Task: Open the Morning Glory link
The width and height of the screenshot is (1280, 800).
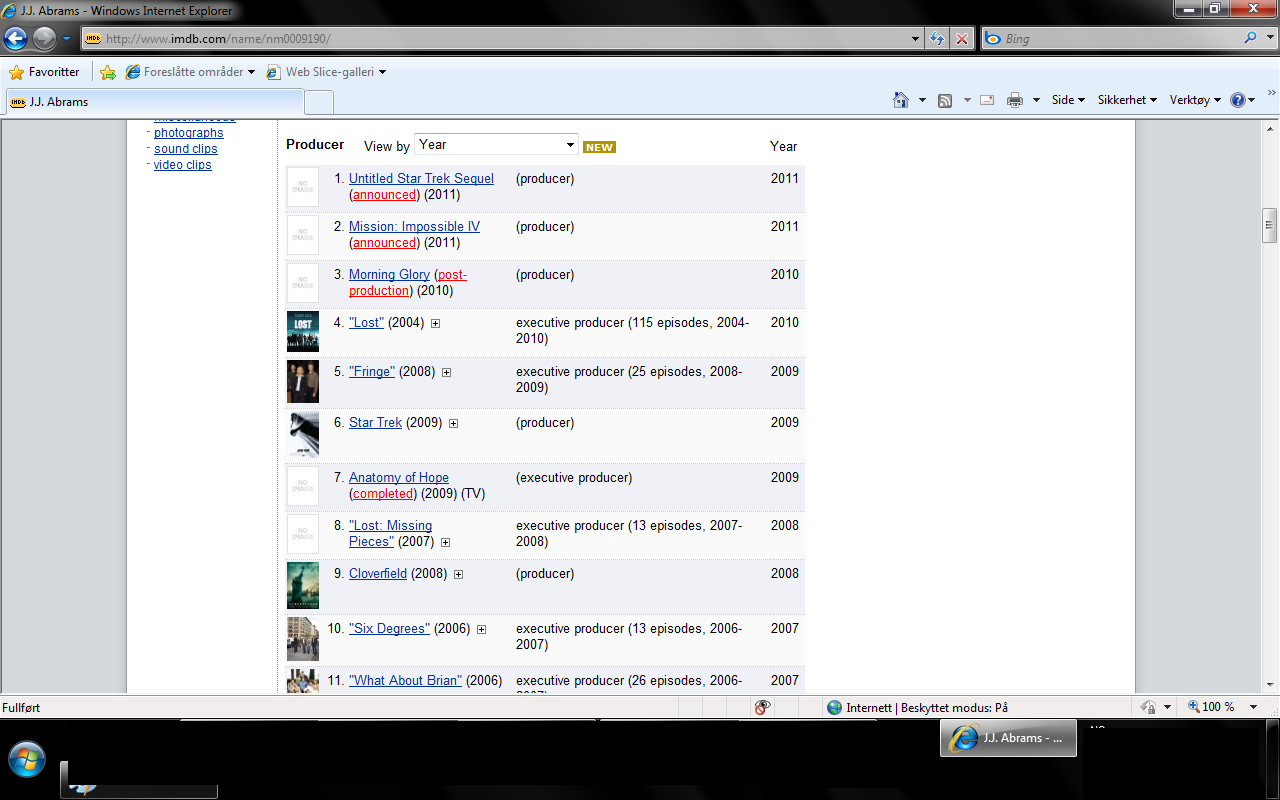Action: point(389,275)
